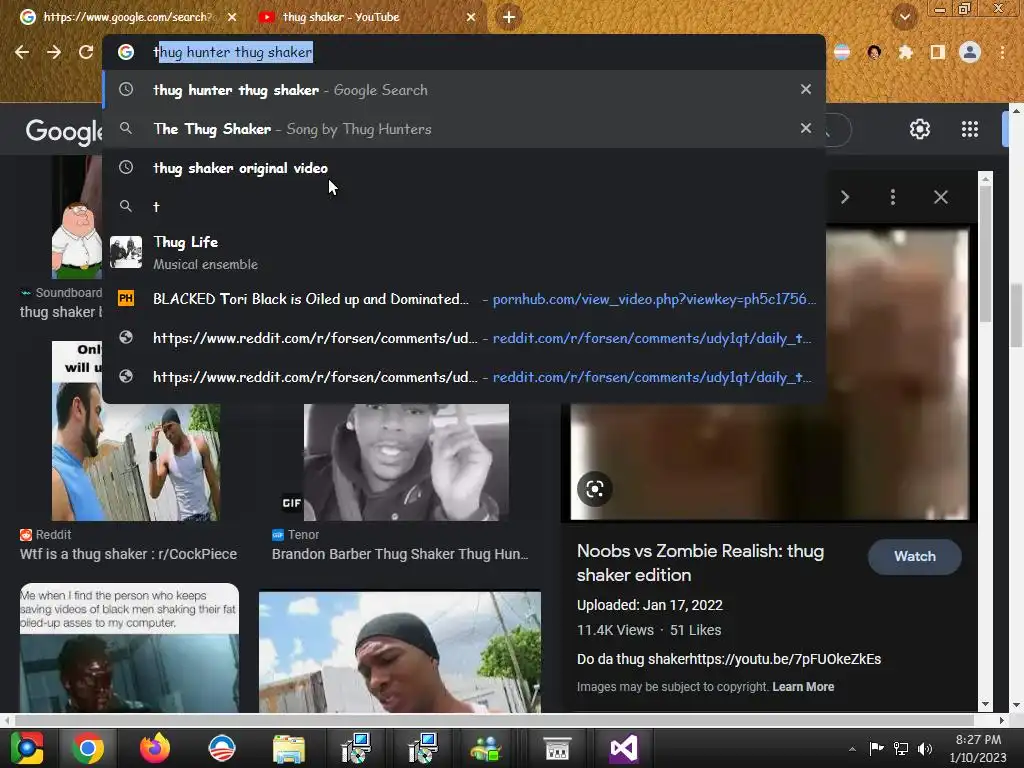Screen dimensions: 1024x768
Task: Open the blue-red circular logo taskbar app
Action: click(221, 748)
